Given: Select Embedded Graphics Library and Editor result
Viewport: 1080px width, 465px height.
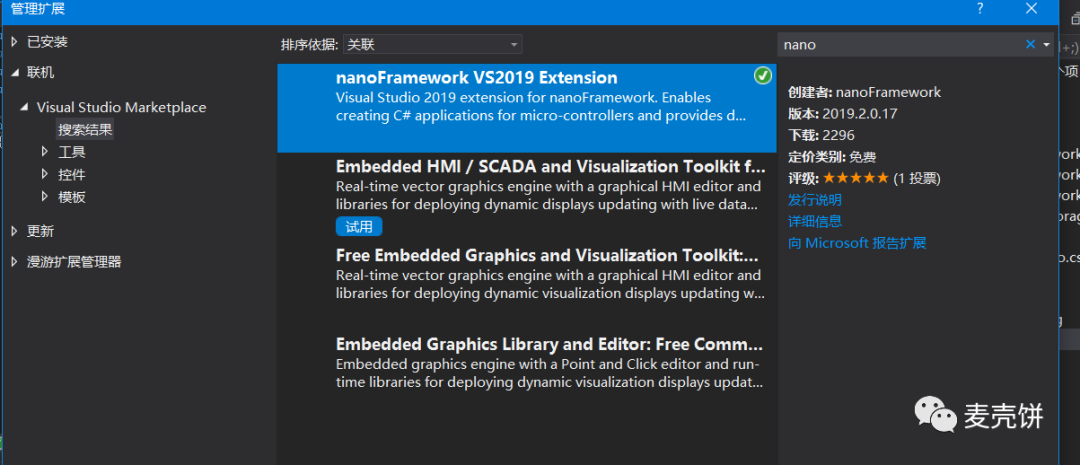Looking at the screenshot, I should (527, 374).
